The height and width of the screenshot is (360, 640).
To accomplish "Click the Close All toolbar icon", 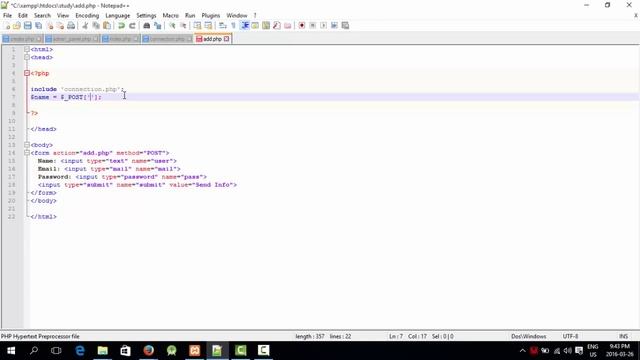I will [60, 26].
